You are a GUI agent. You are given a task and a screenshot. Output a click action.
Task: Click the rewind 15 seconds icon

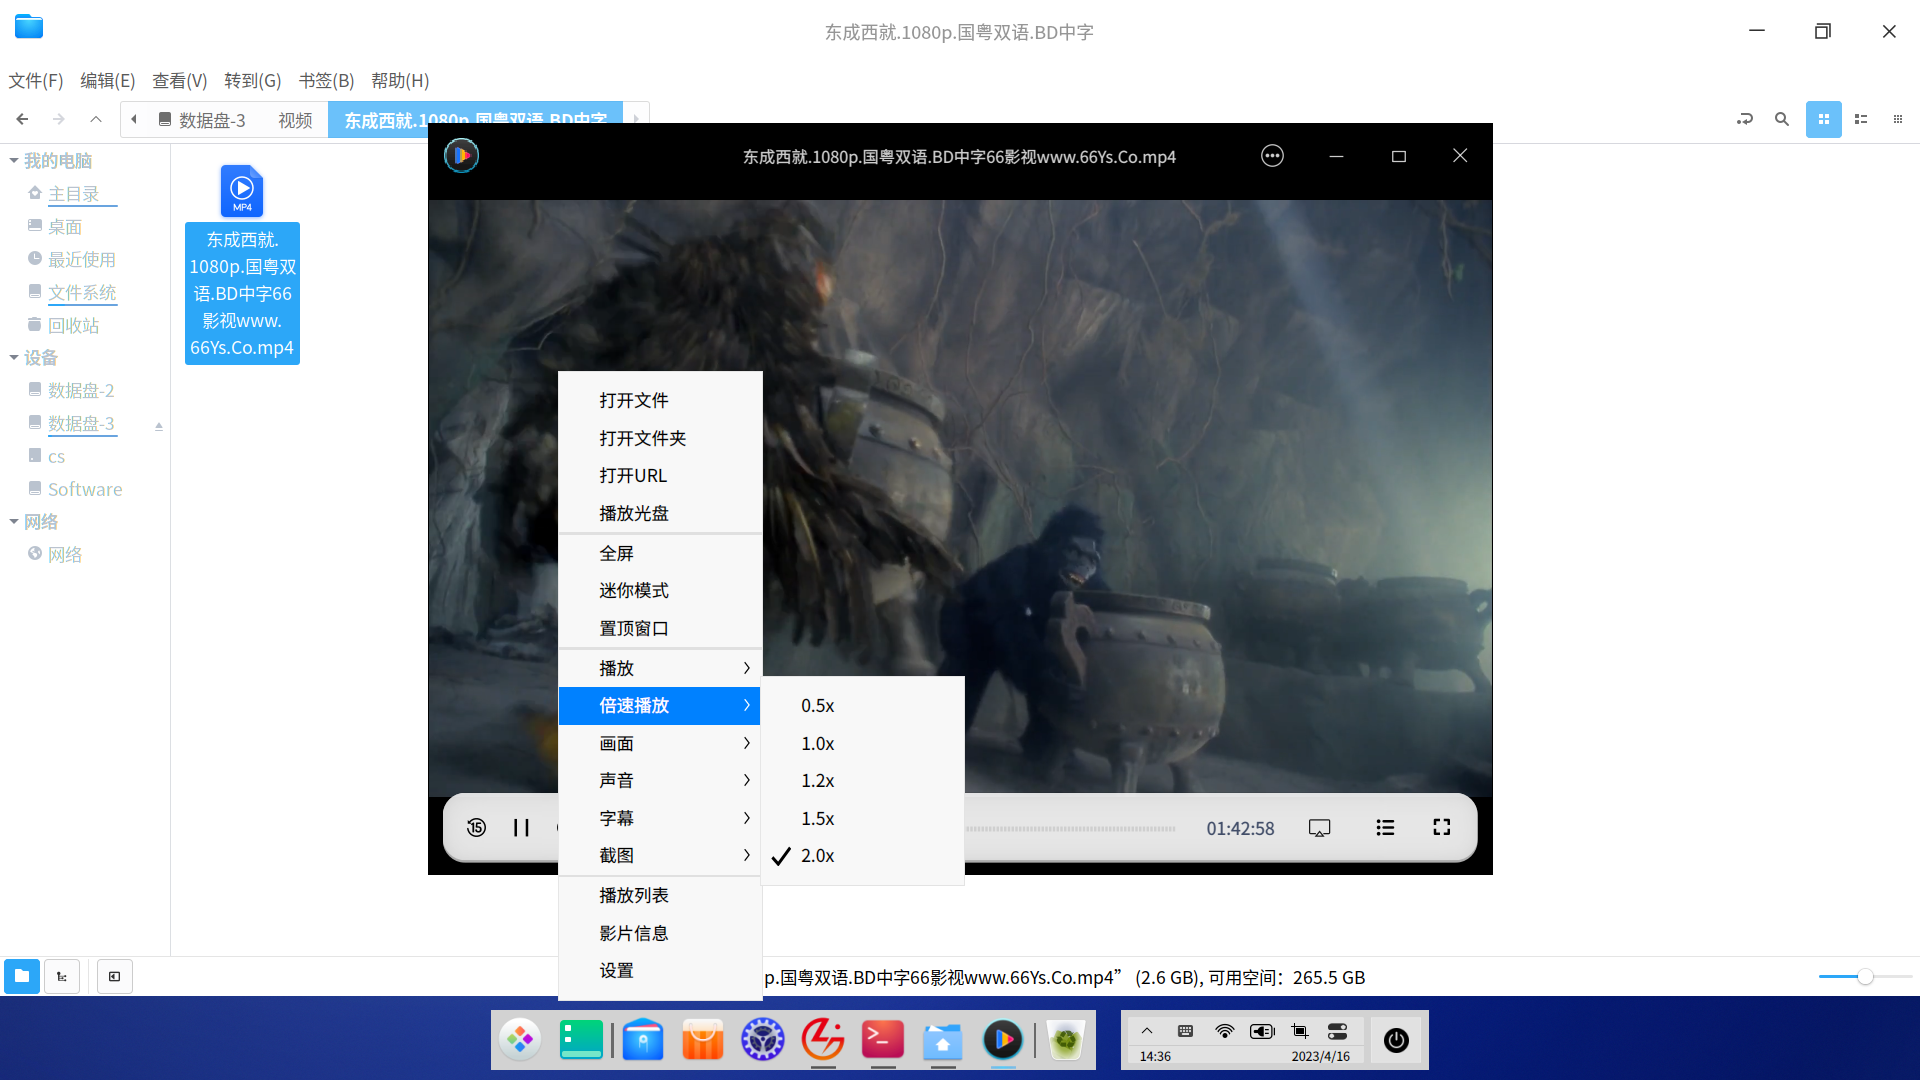(x=477, y=828)
